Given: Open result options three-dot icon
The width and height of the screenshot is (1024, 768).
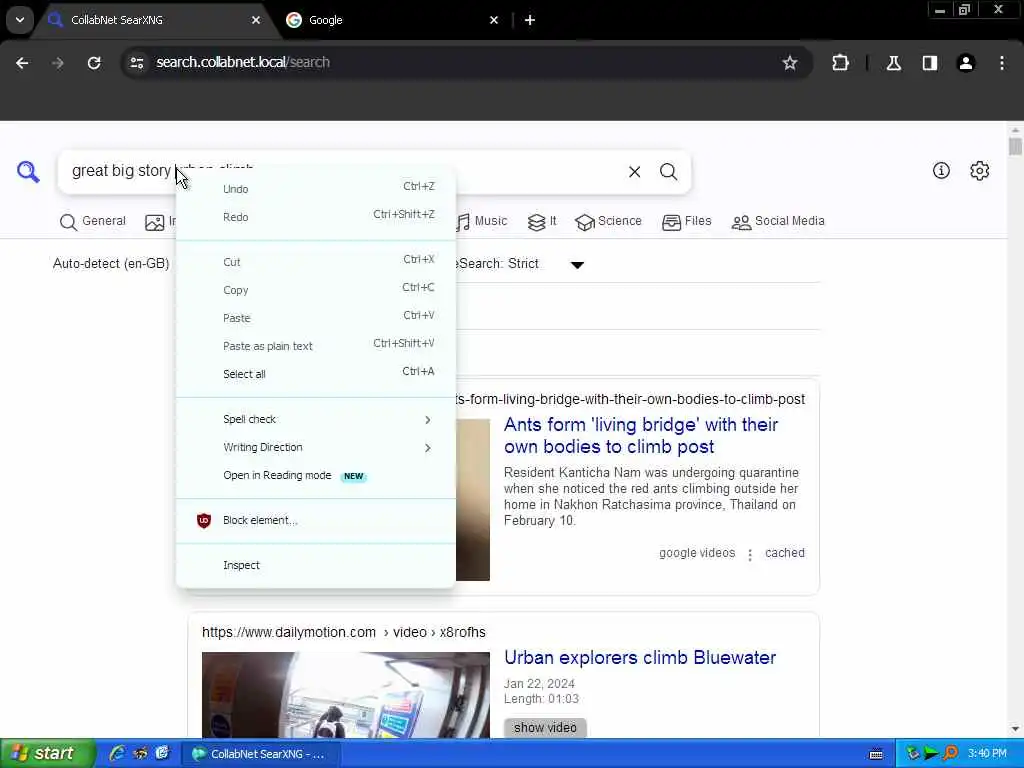Looking at the screenshot, I should click(x=750, y=554).
